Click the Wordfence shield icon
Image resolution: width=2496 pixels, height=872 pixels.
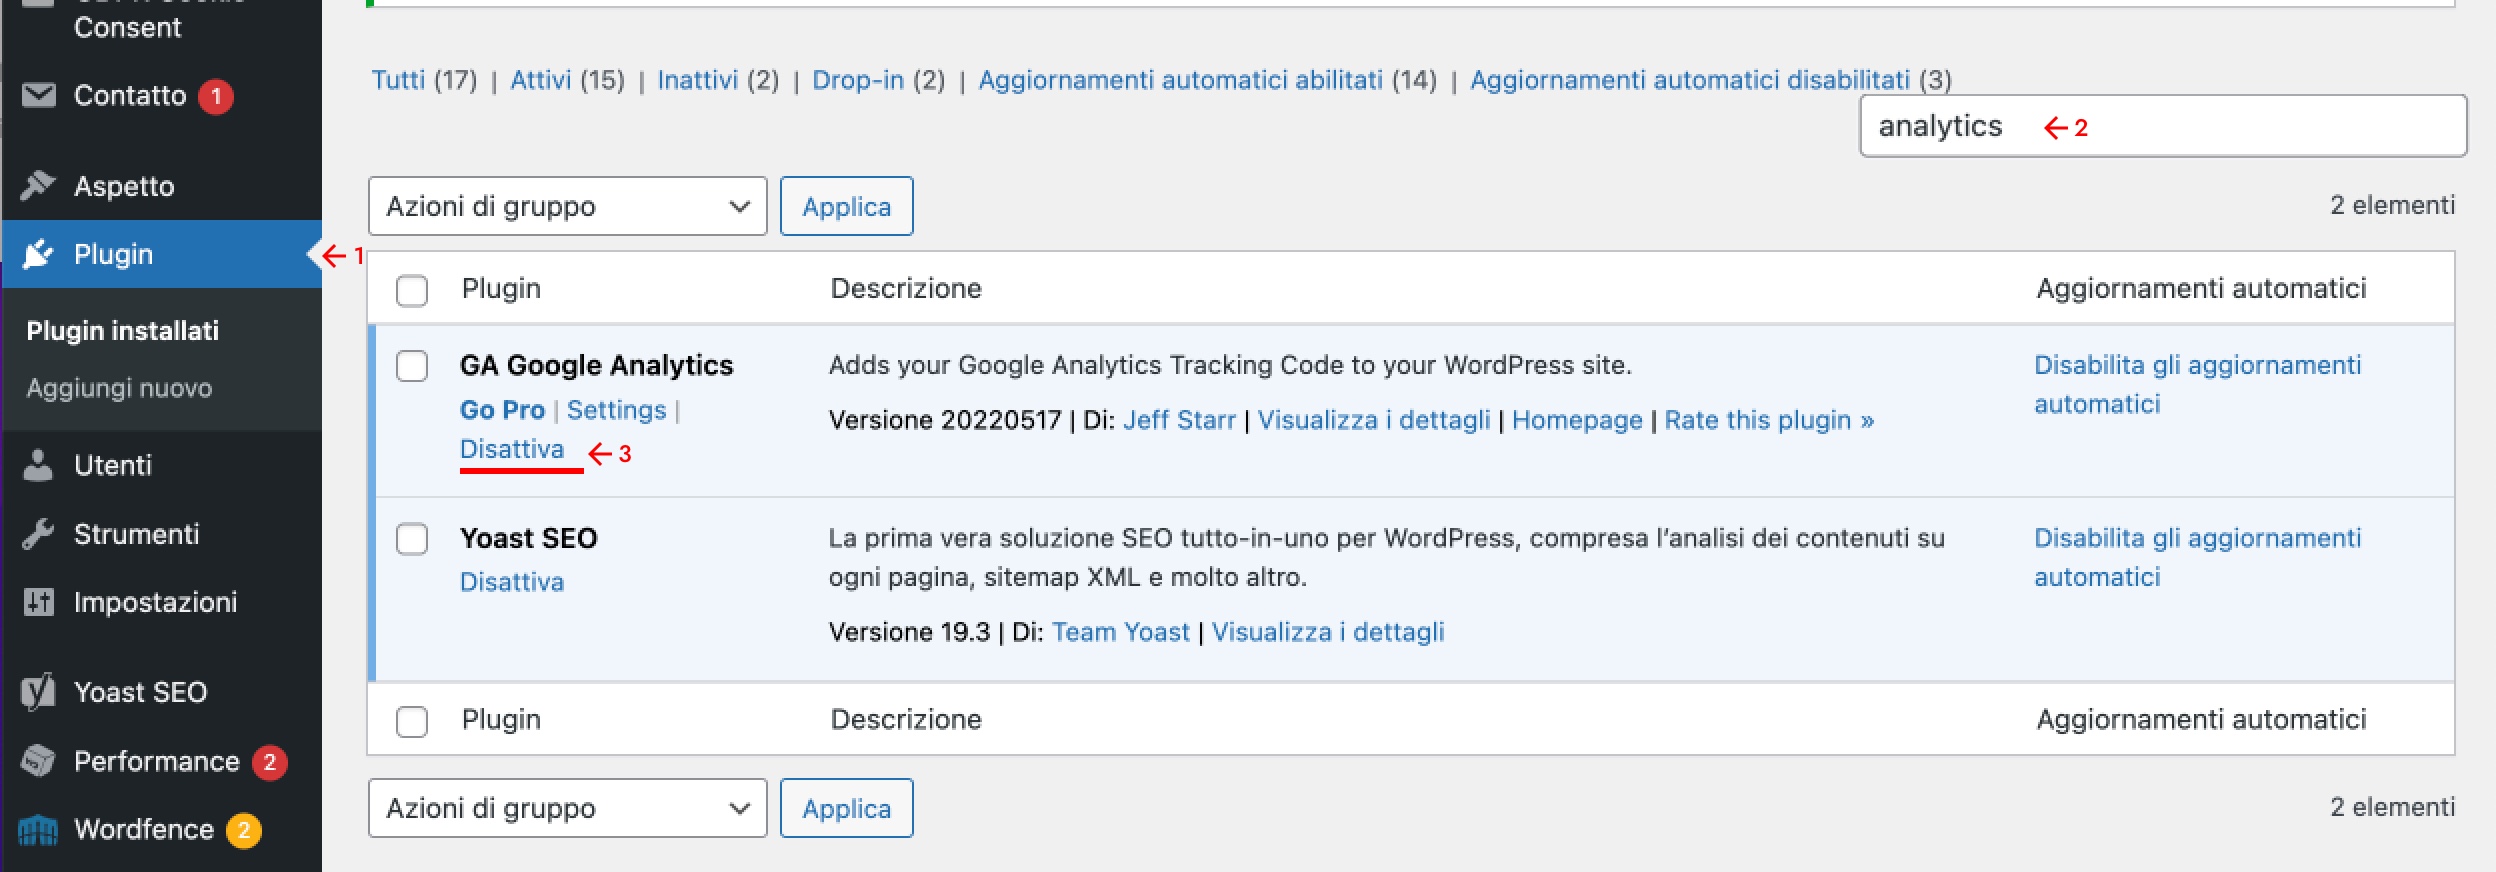coord(38,829)
